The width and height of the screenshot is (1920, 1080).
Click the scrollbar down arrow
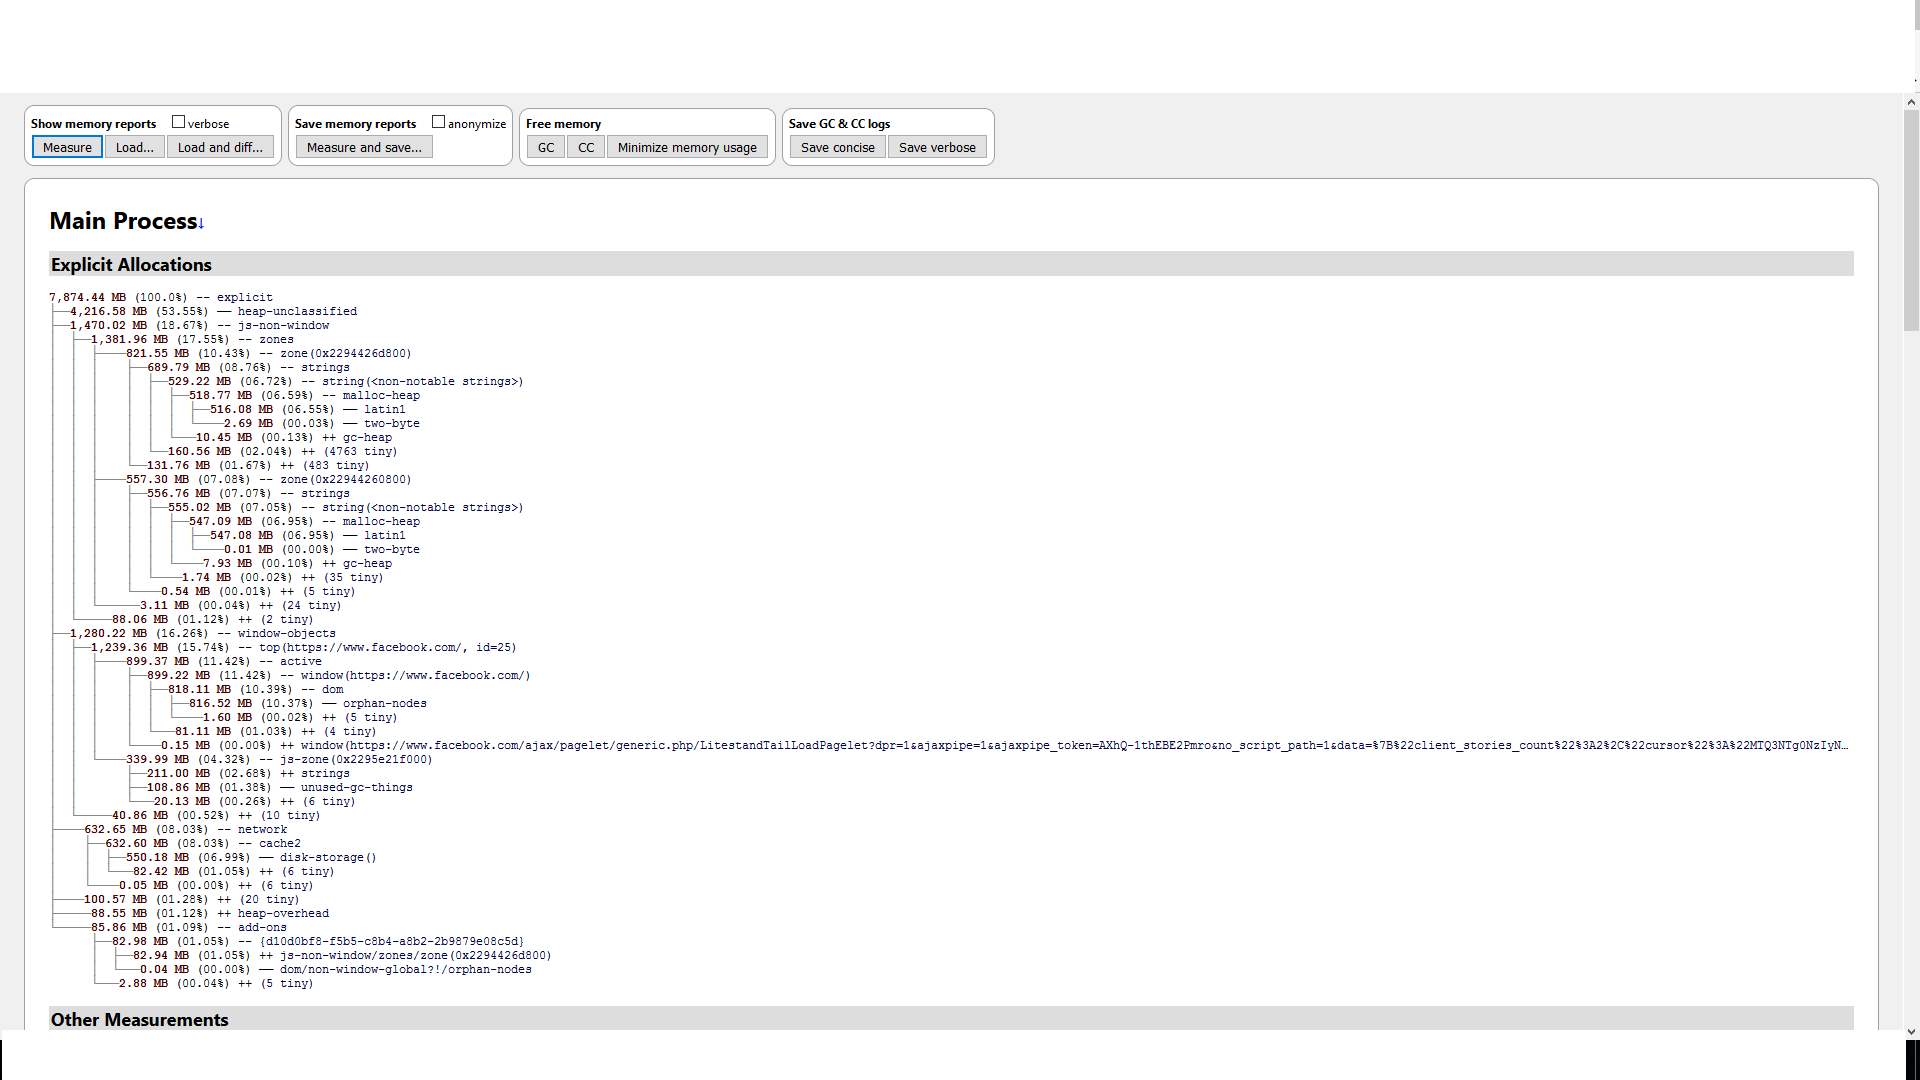click(x=1911, y=1031)
